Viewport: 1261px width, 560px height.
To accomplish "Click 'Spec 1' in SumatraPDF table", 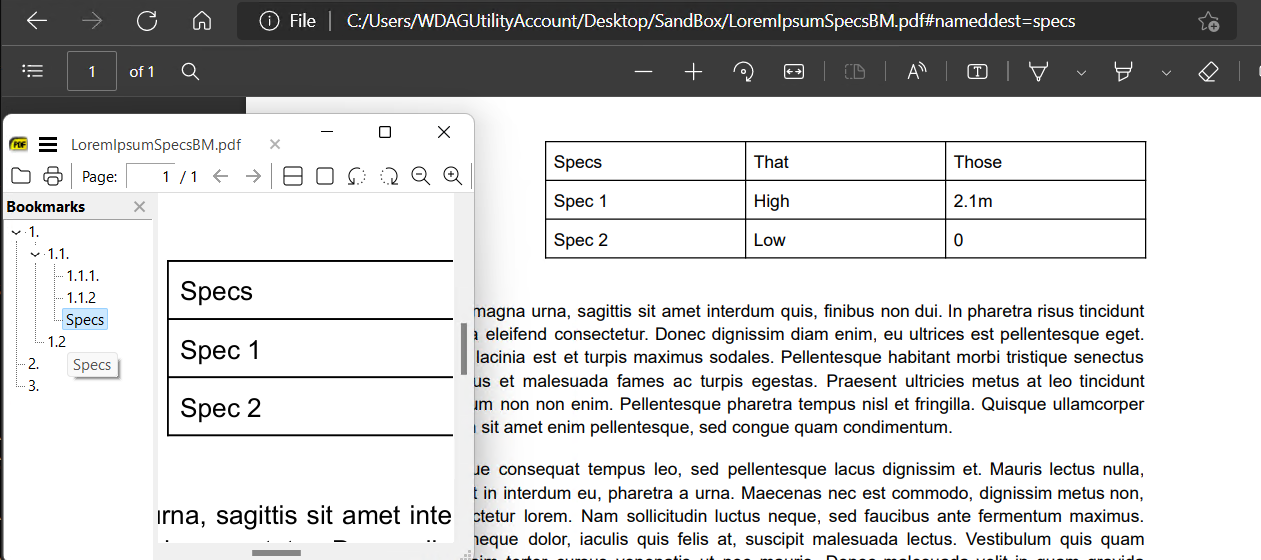I will click(x=220, y=350).
